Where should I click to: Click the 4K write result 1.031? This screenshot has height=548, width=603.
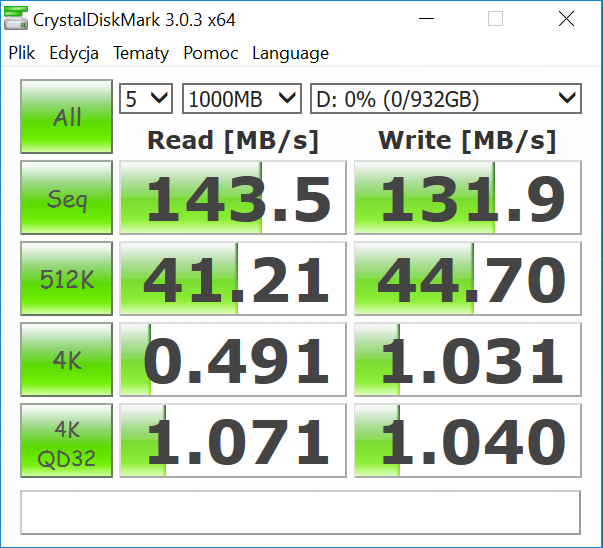(468, 360)
